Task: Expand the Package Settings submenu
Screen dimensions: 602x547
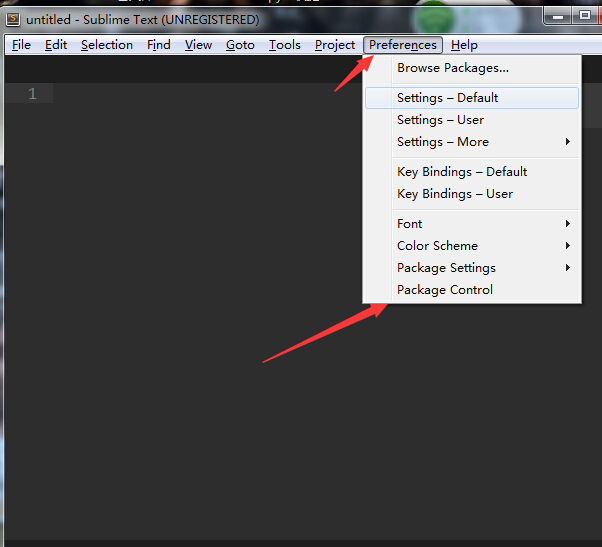Action: 472,268
